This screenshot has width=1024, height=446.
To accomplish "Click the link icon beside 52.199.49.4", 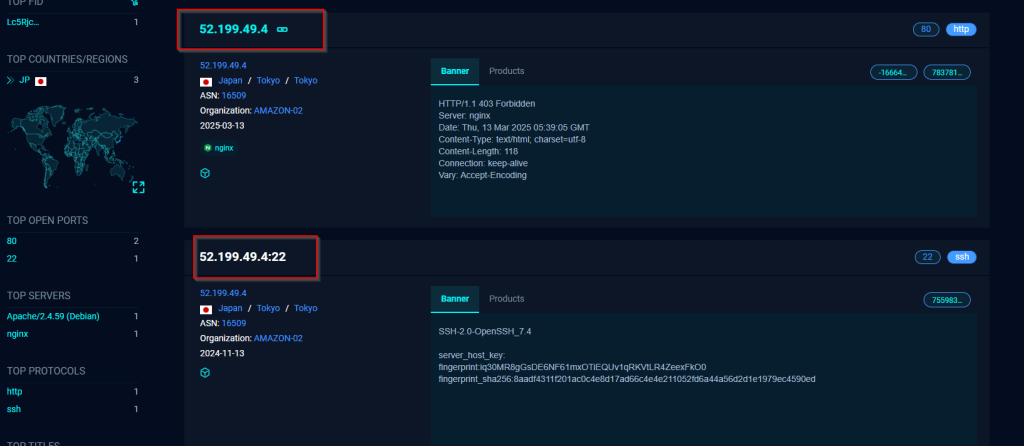I will (x=281, y=30).
